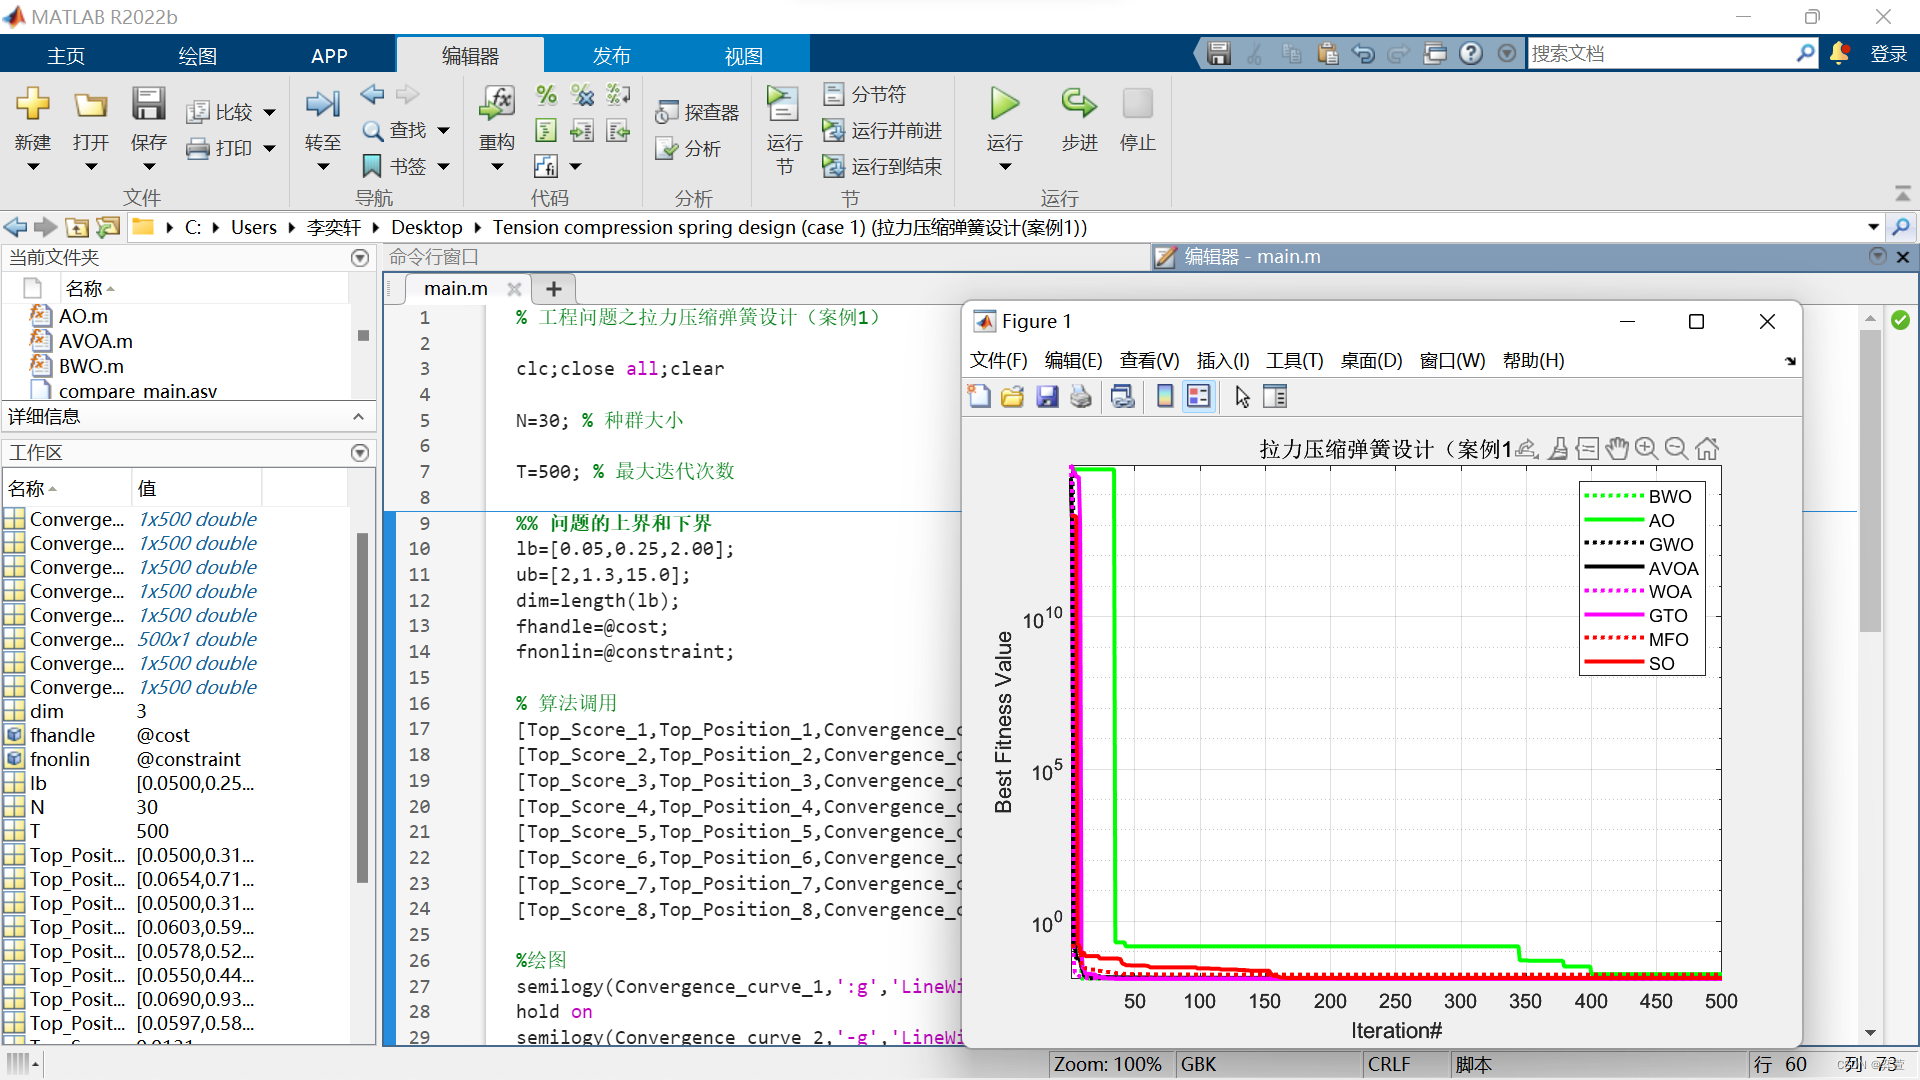
Task: Toggle the brush data tool on axes
Action: pos(1558,449)
